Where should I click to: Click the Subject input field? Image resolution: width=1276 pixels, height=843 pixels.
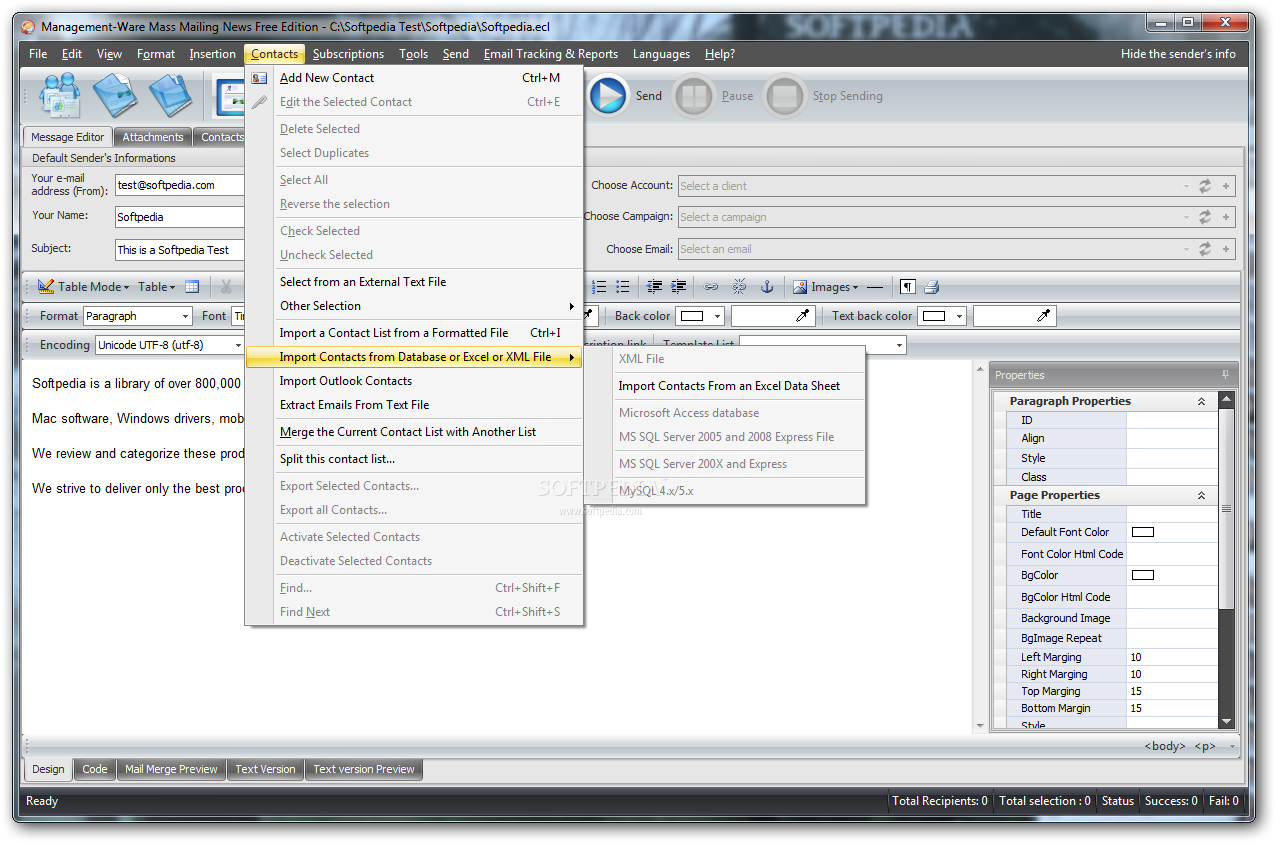tap(180, 249)
